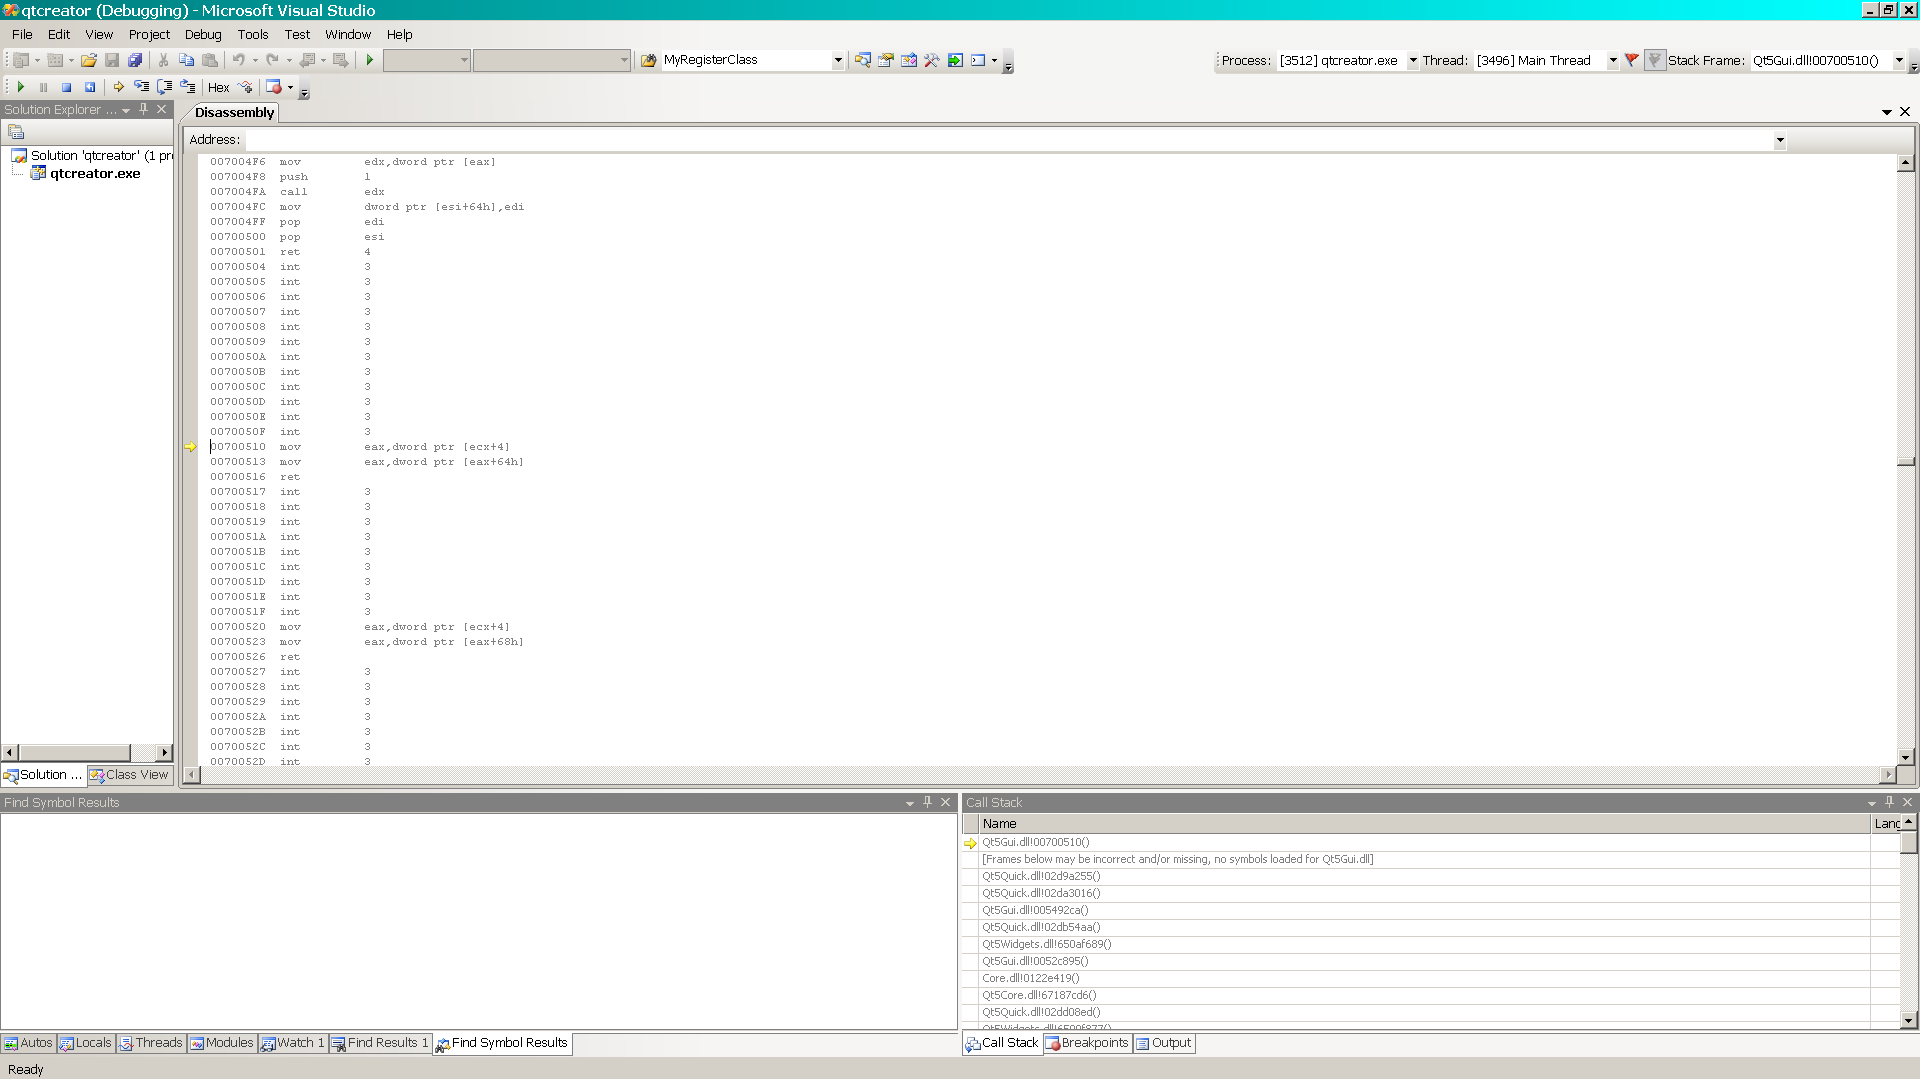The image size is (1920, 1080).
Task: Switch to the Find Results 1 tab
Action: coord(380,1043)
